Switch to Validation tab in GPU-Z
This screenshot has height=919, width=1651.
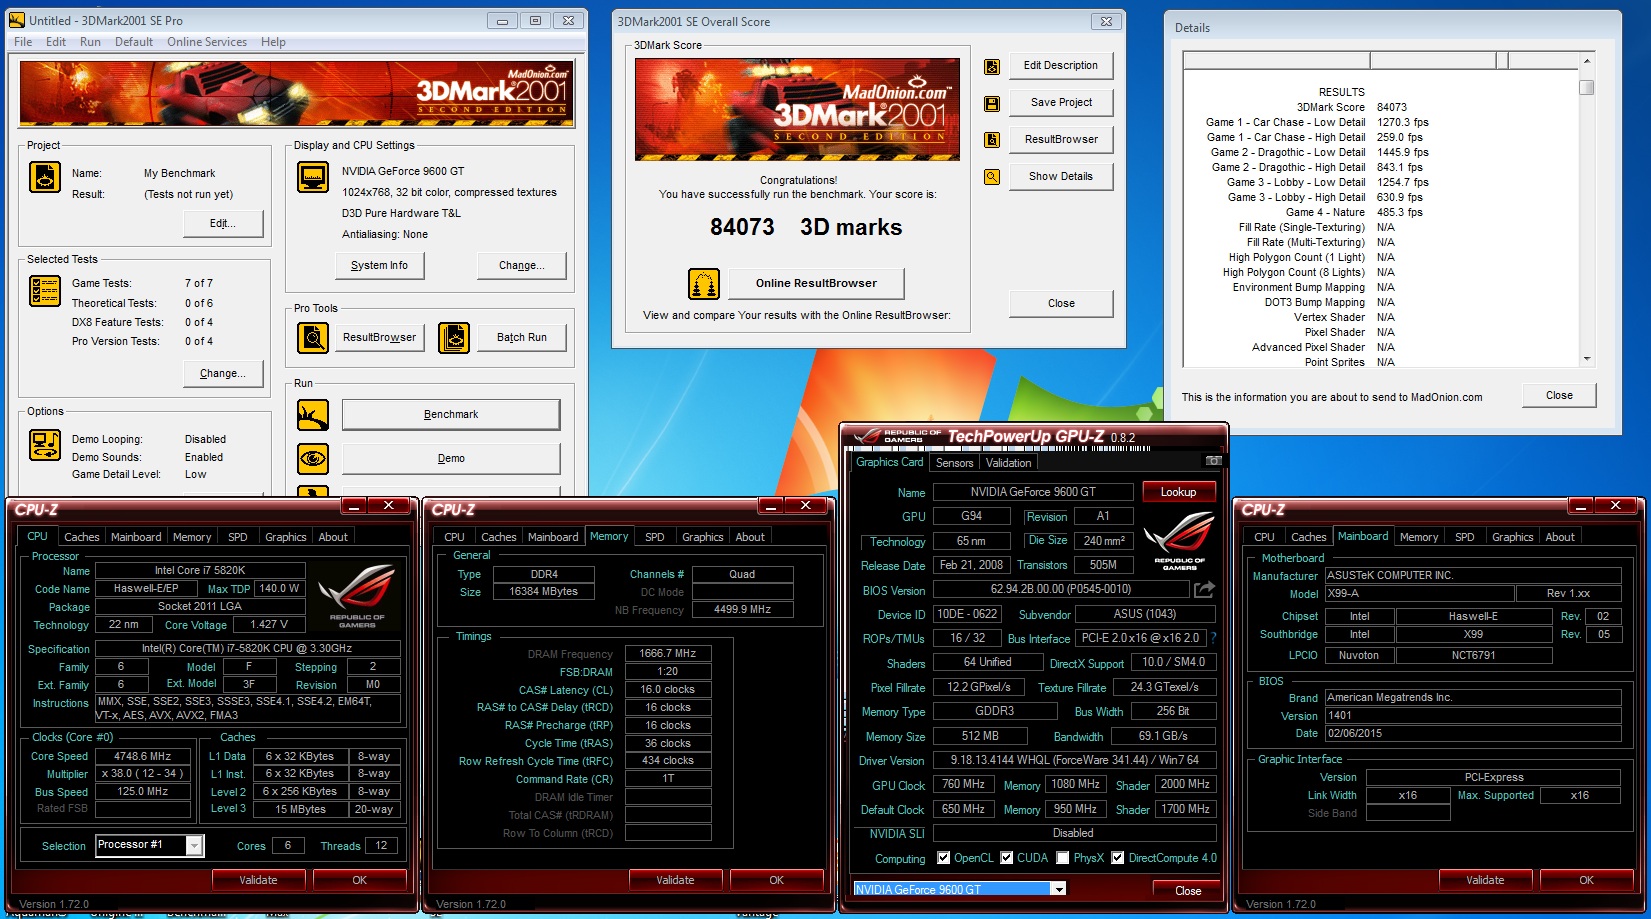pyautogui.click(x=1008, y=463)
